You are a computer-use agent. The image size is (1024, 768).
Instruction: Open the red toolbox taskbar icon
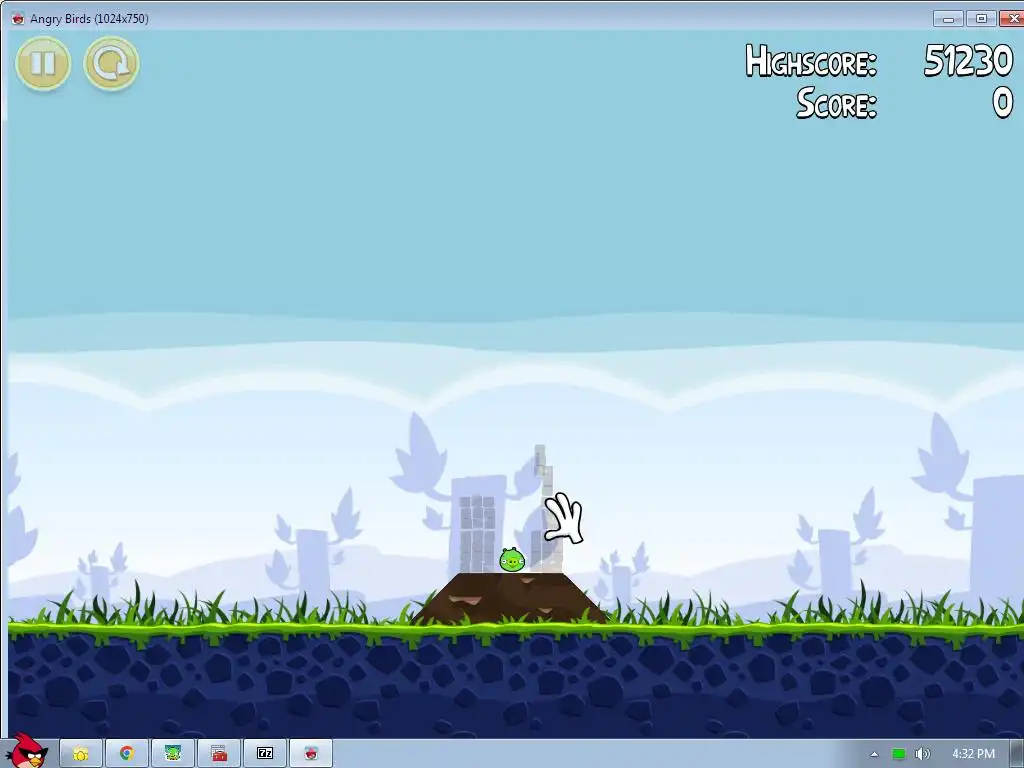(219, 753)
